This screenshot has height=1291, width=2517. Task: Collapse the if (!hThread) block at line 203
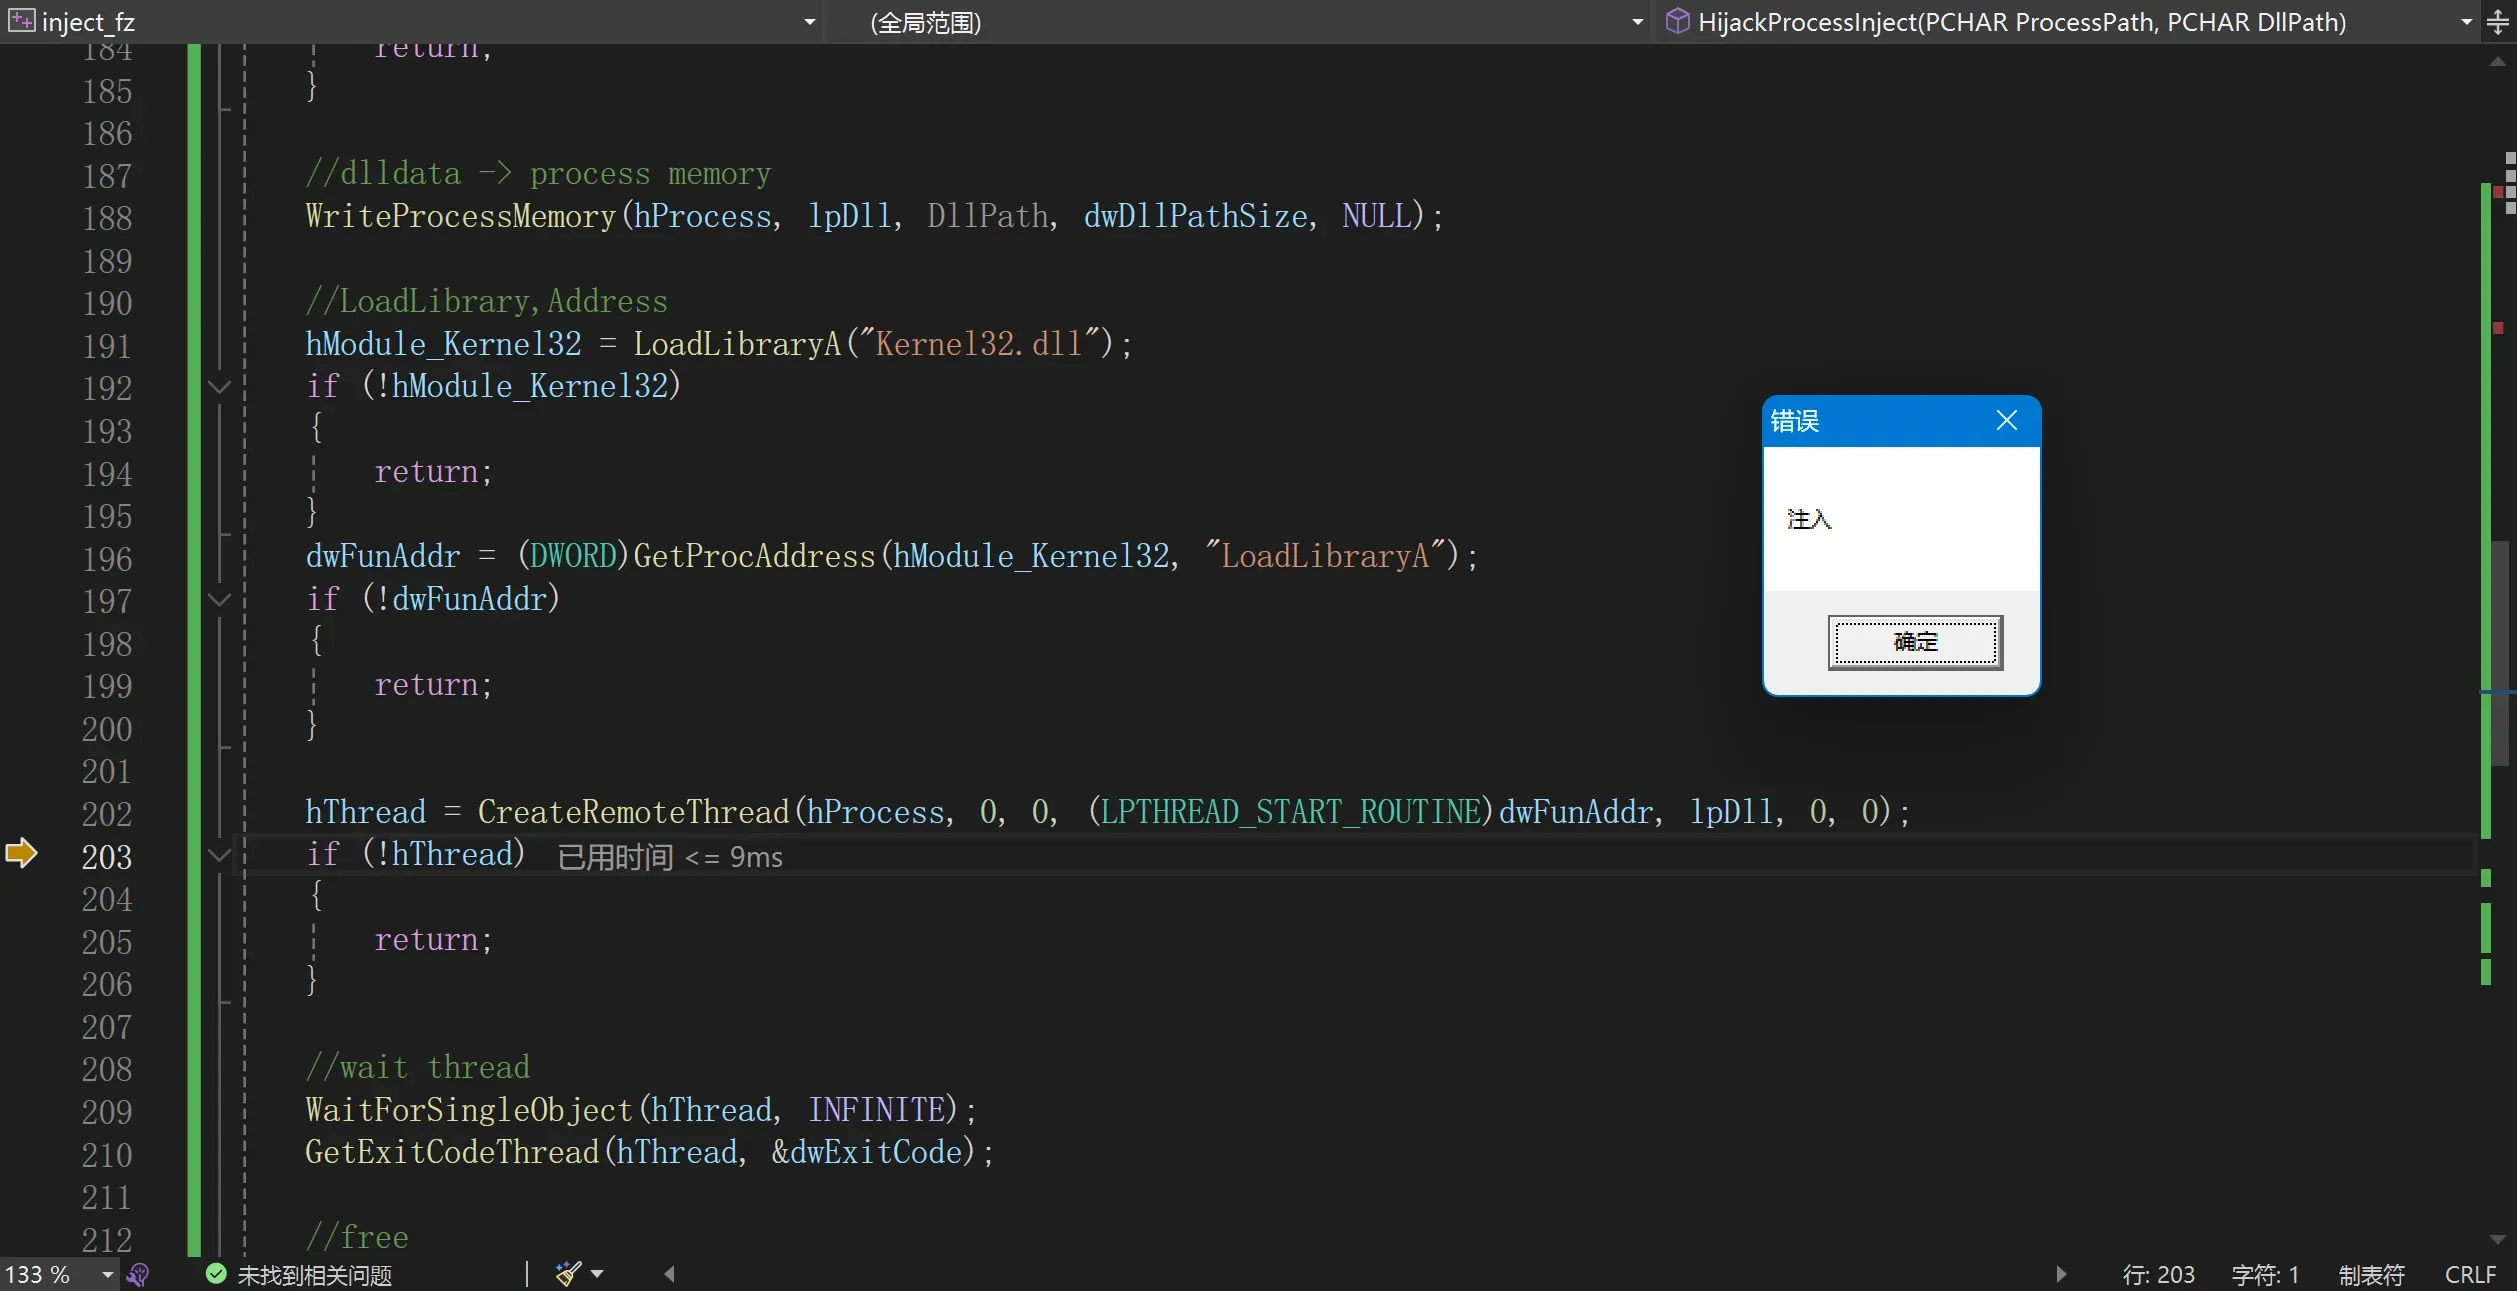tap(219, 855)
